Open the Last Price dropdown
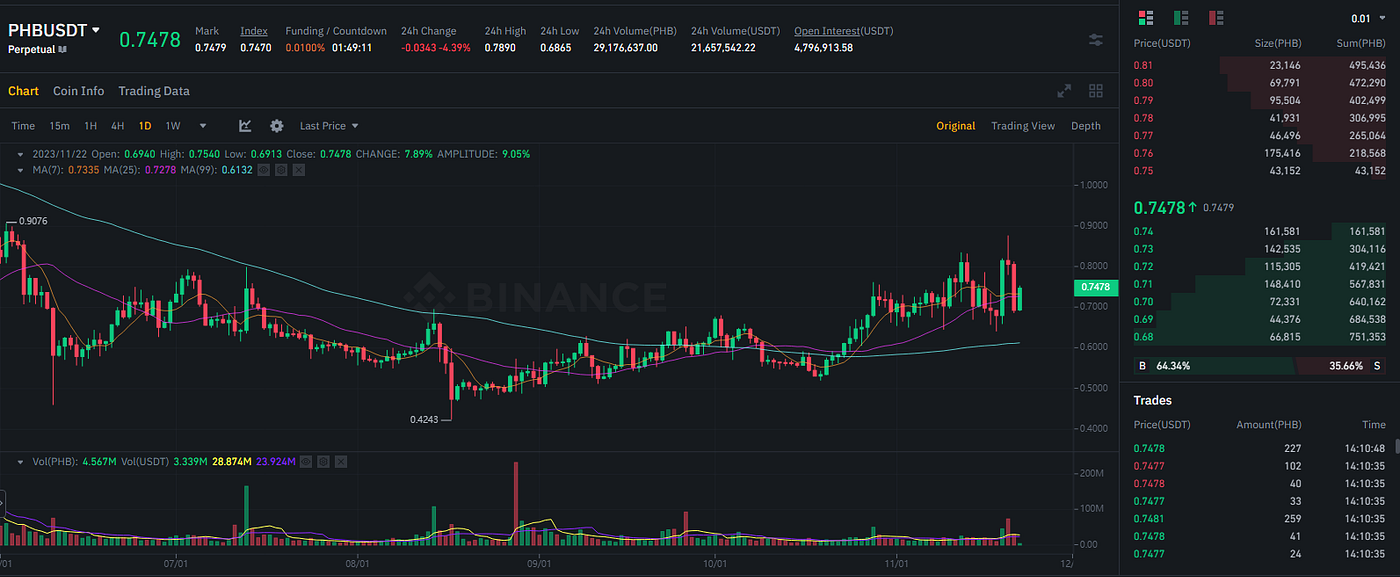The width and height of the screenshot is (1400, 577). coord(329,126)
